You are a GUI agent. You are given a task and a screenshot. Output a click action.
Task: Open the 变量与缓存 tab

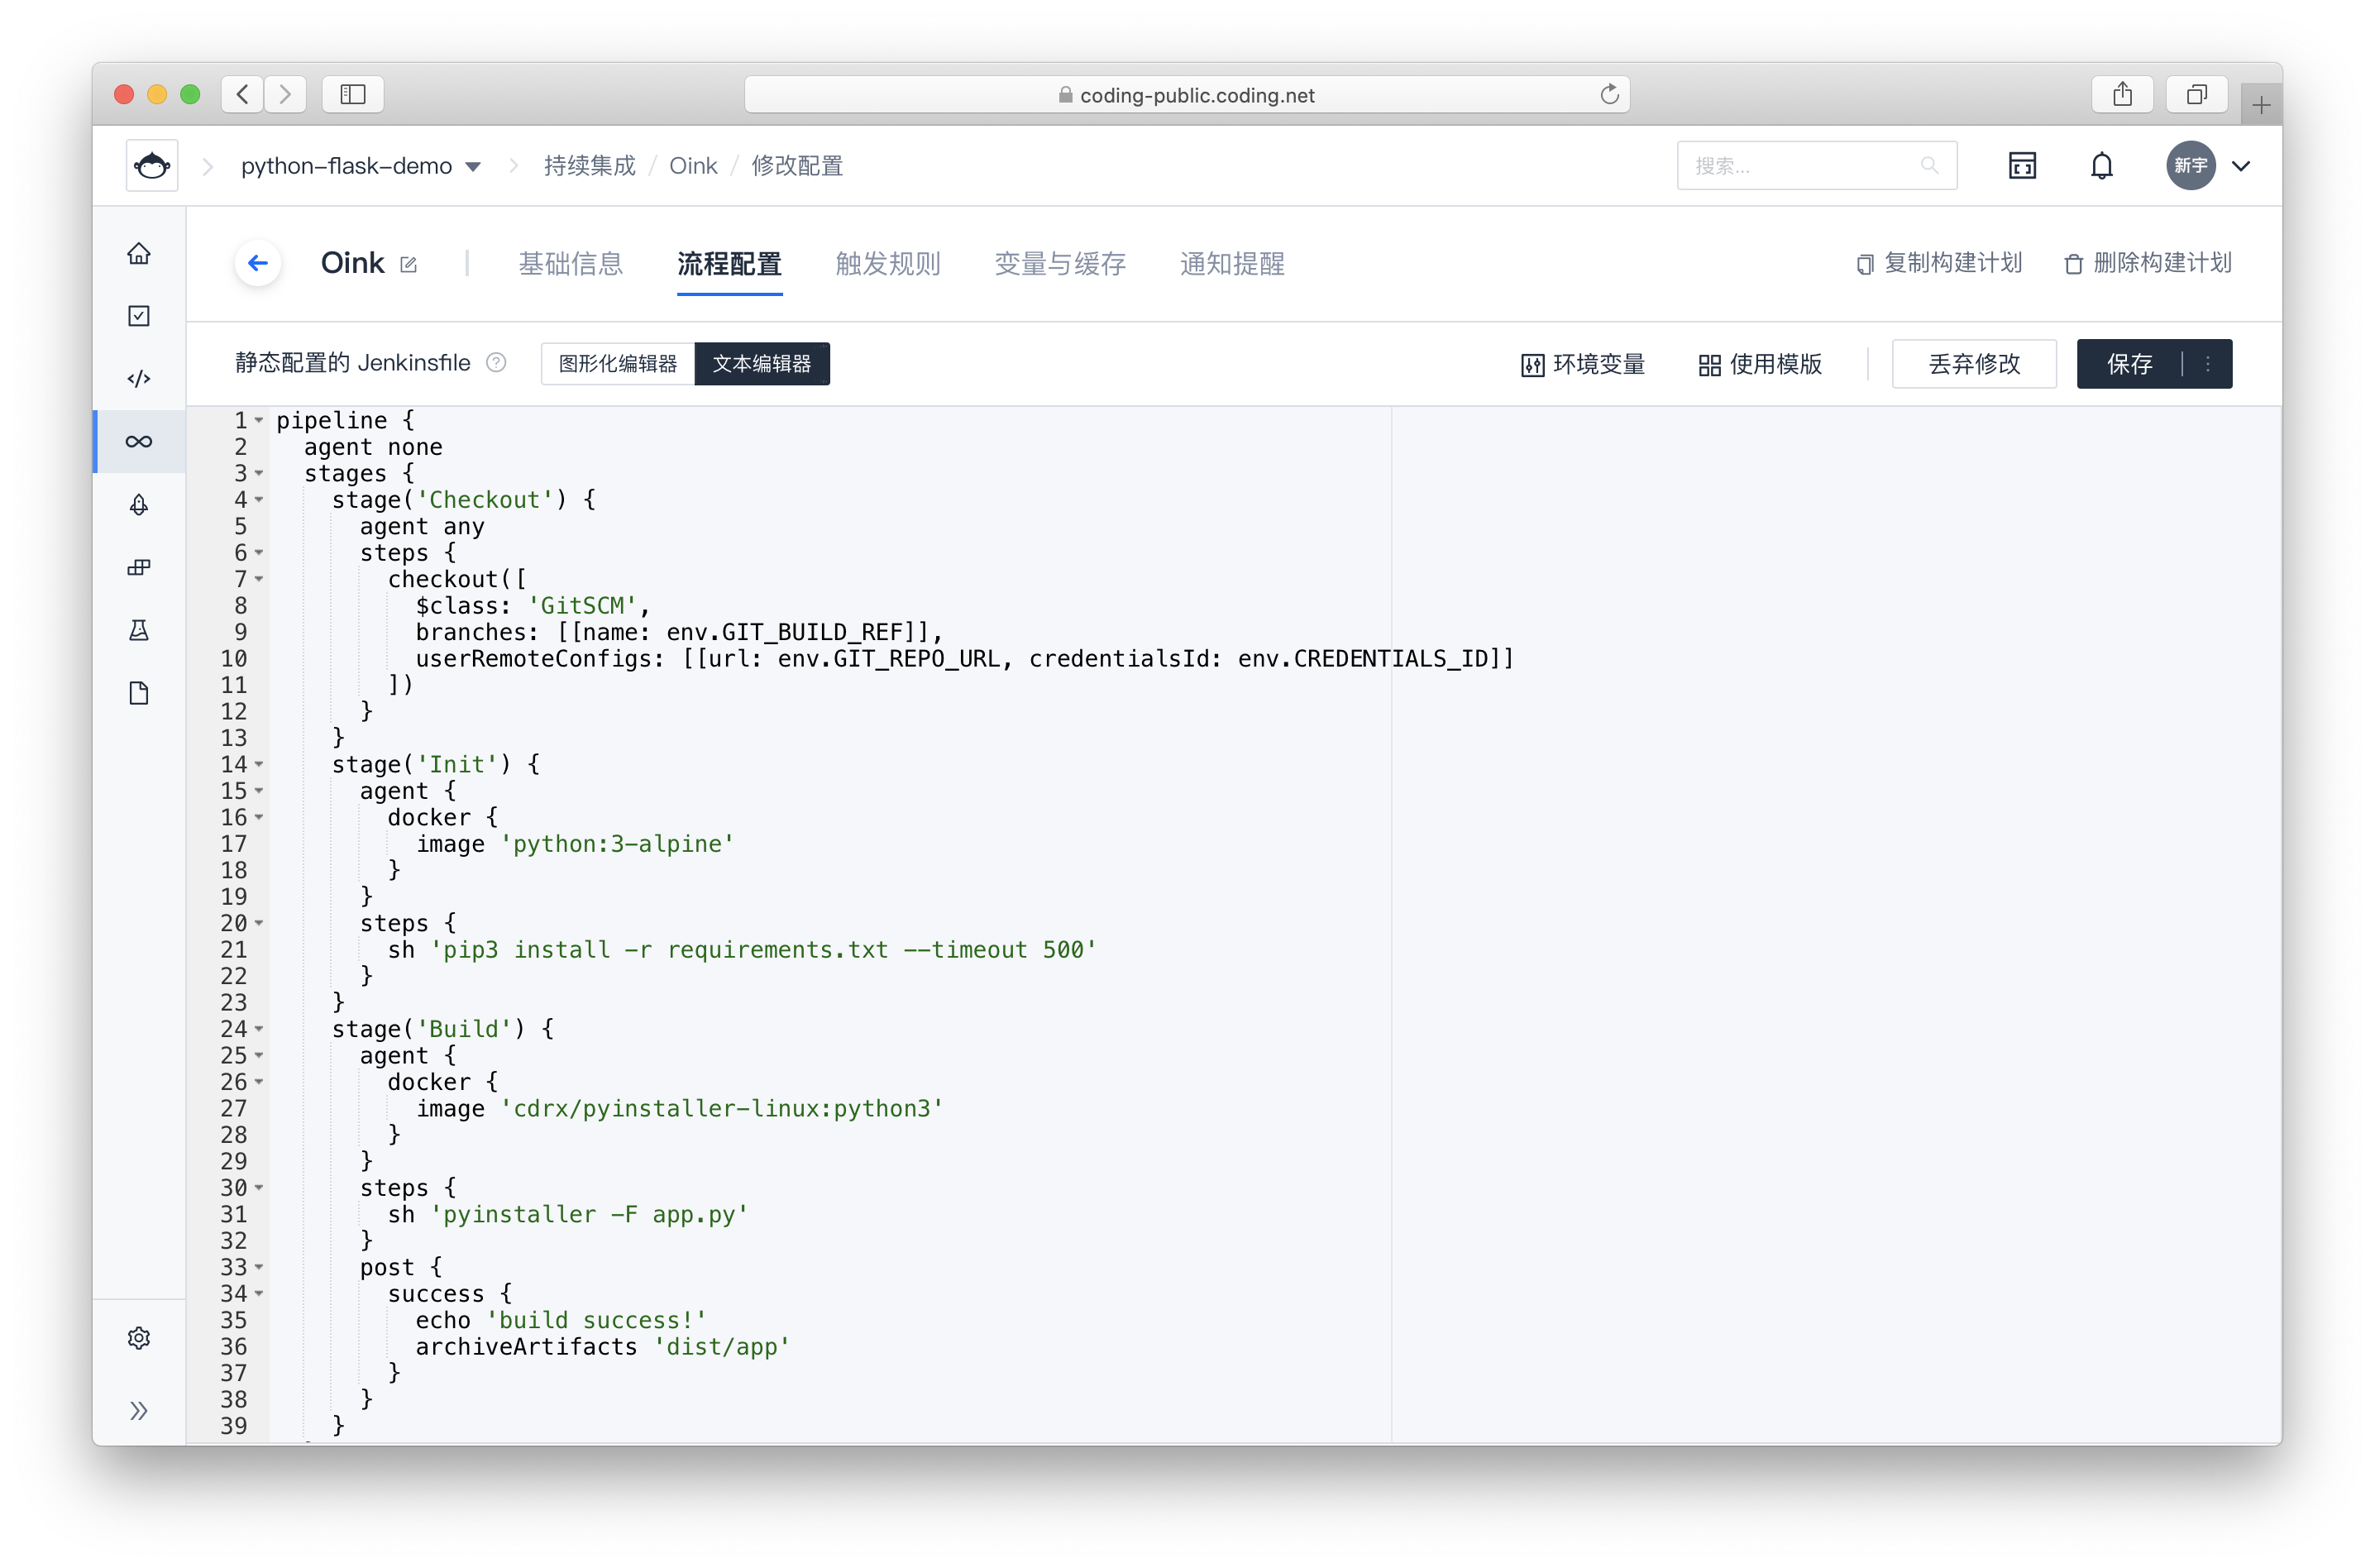(x=1060, y=264)
